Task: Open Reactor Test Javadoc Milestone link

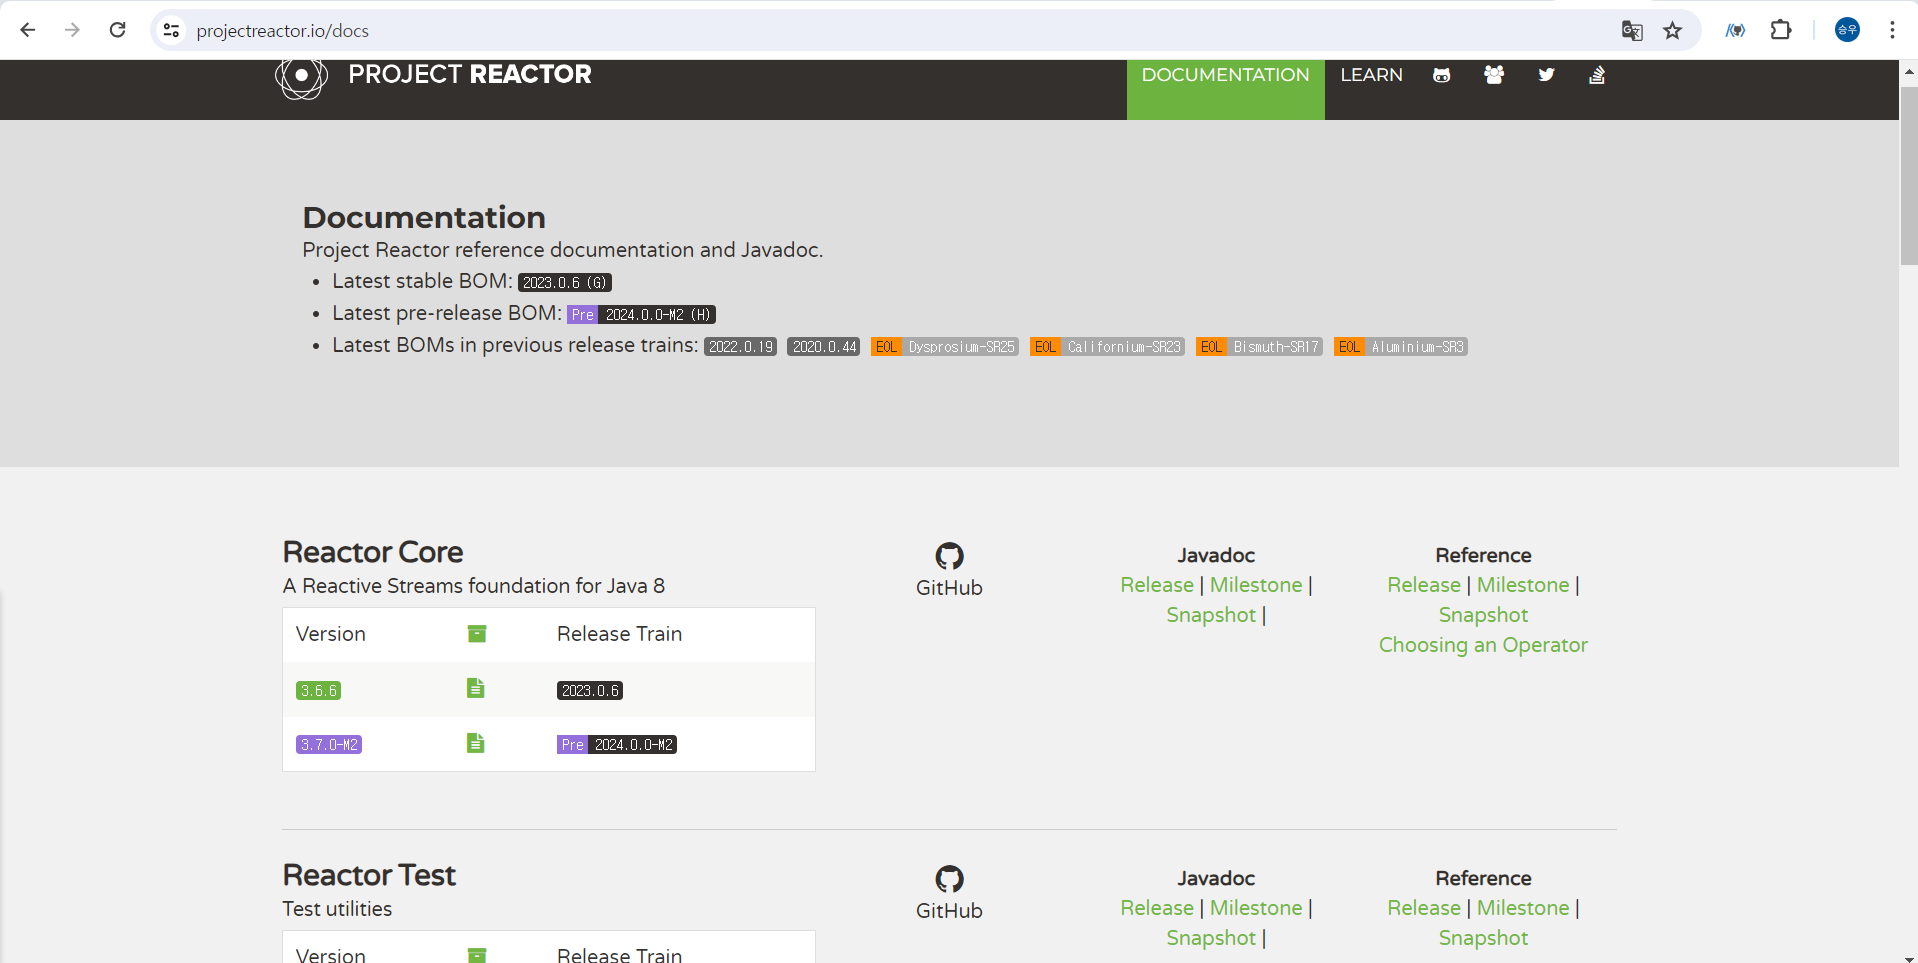Action: [x=1256, y=908]
